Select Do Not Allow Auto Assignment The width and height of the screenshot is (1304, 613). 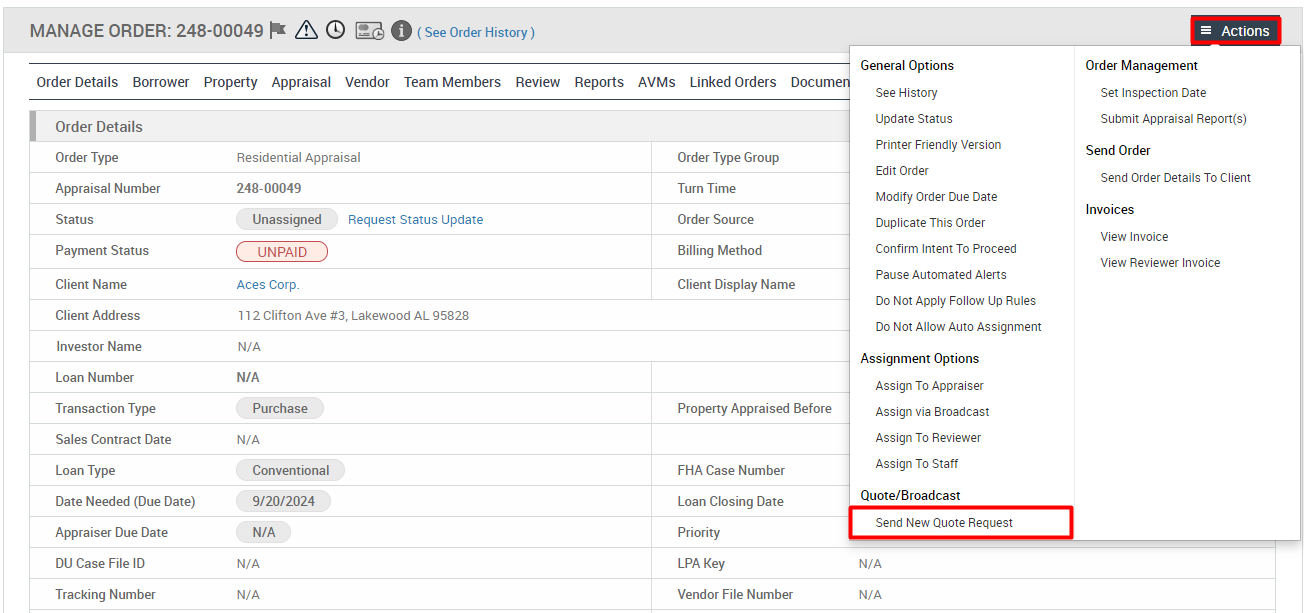point(958,327)
